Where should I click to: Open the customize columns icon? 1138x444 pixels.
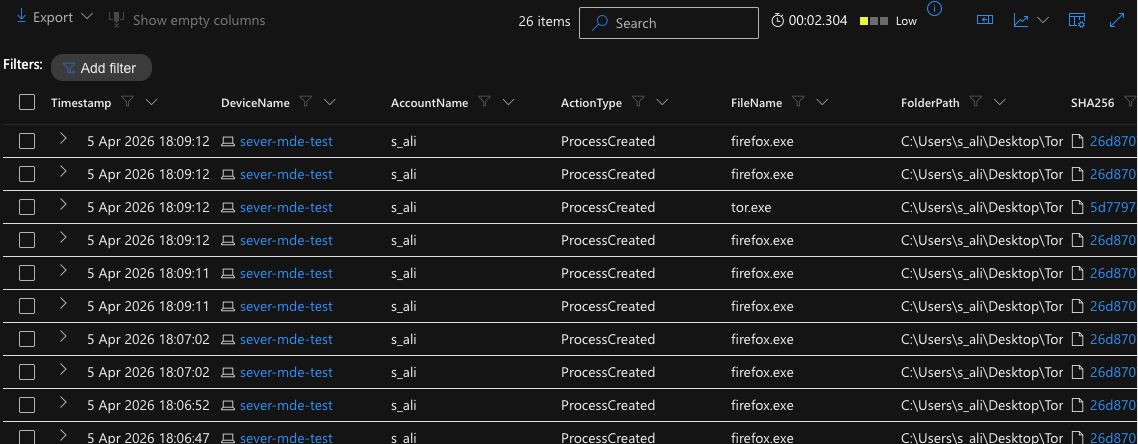[x=1077, y=20]
